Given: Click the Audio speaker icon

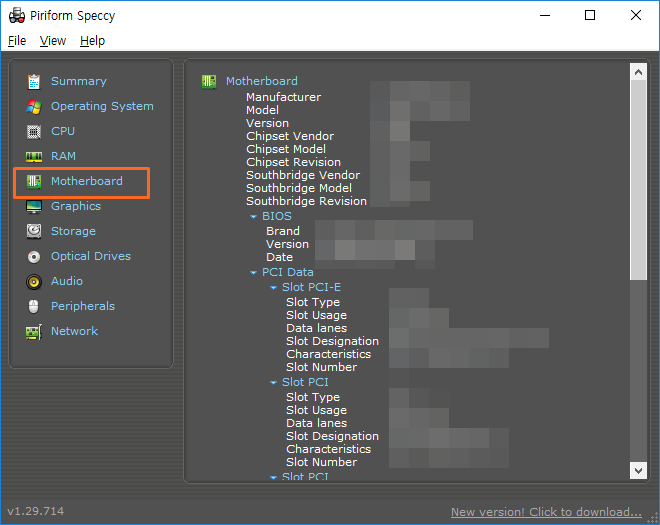Looking at the screenshot, I should pos(34,282).
